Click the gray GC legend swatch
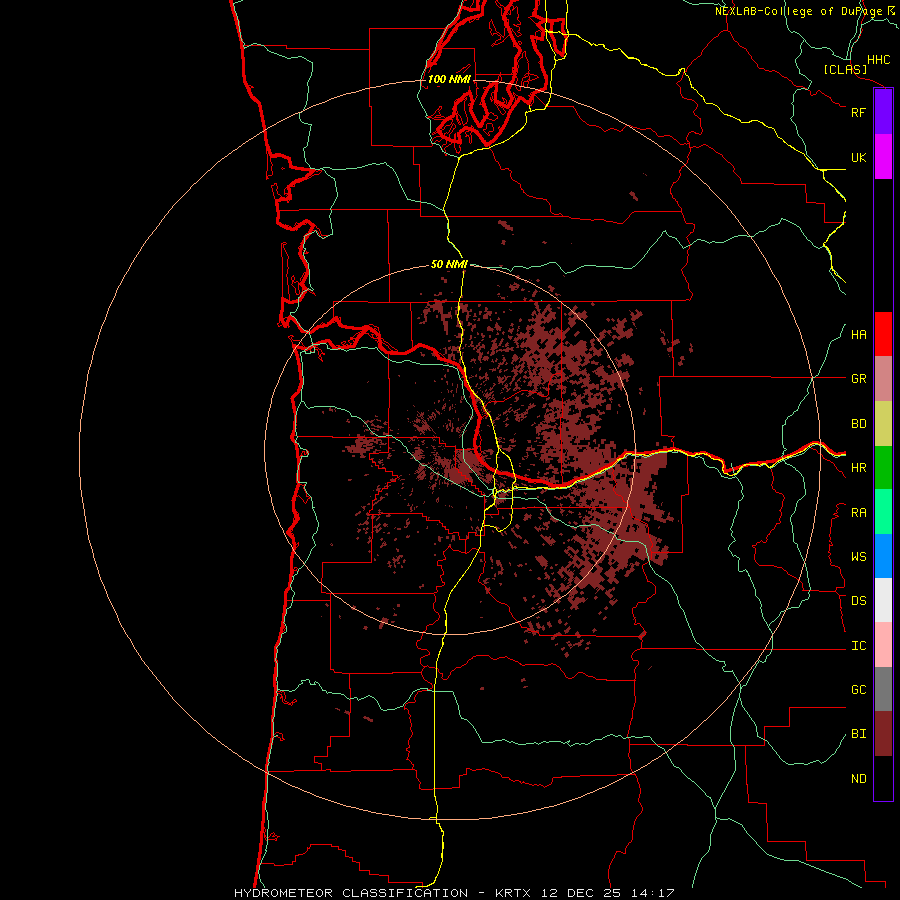 click(883, 689)
